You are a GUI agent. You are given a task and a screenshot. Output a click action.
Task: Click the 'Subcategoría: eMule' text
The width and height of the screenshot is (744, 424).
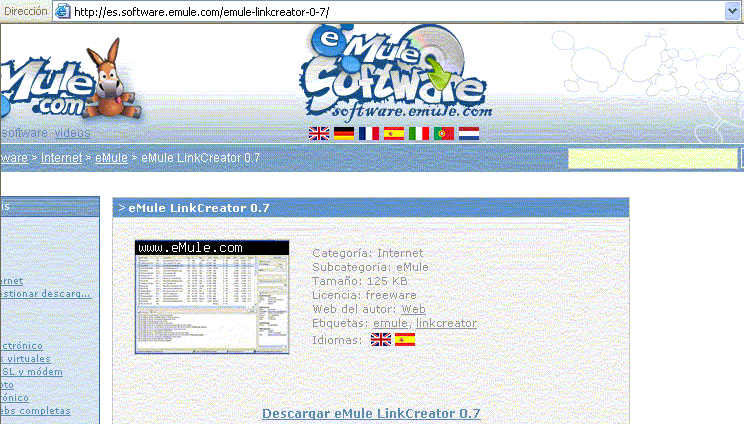(371, 267)
